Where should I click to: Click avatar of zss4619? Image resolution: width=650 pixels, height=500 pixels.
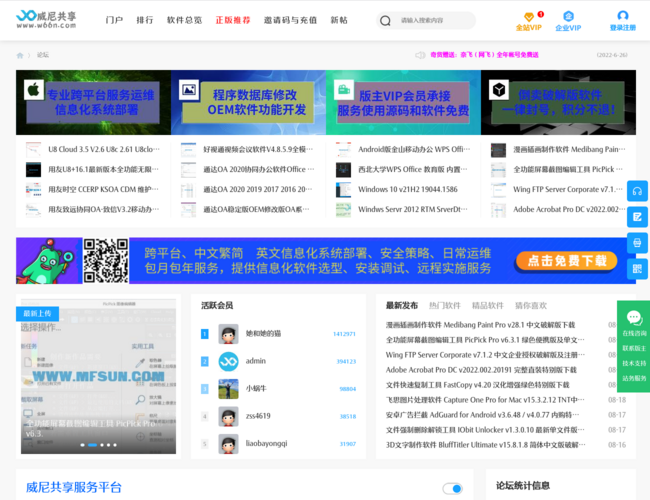pos(228,416)
